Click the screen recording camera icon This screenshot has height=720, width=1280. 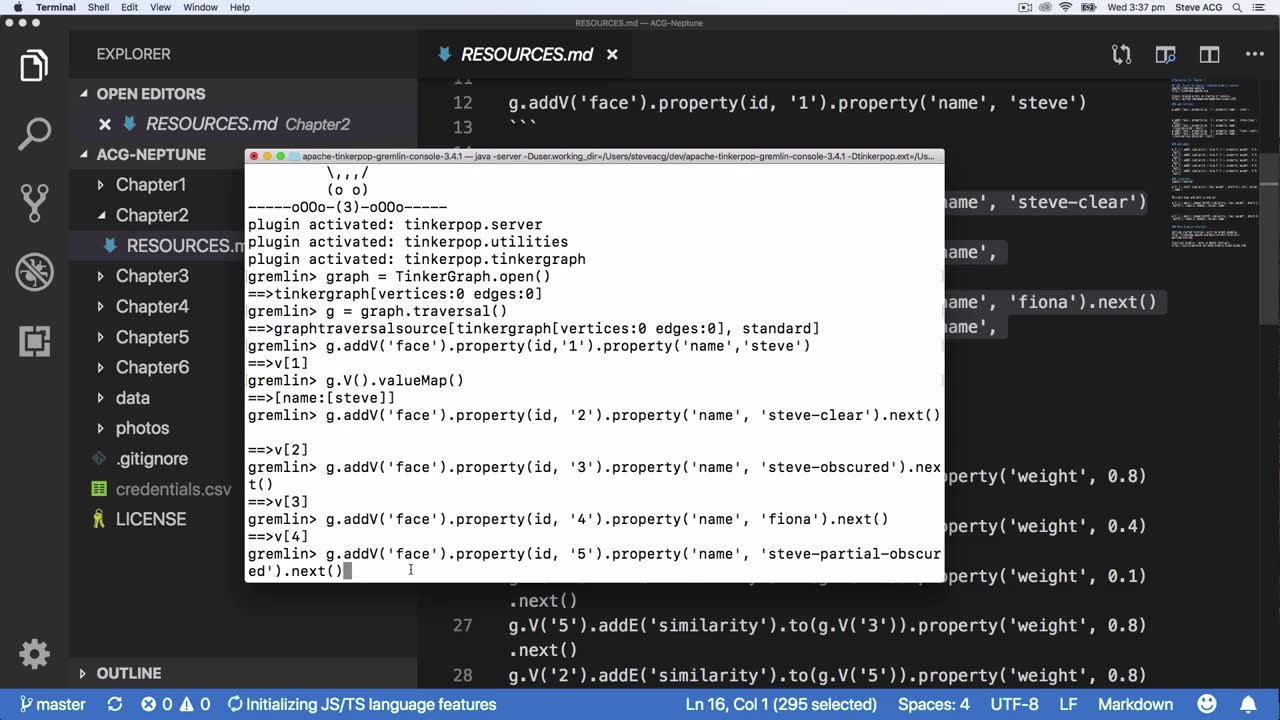(x=1025, y=7)
